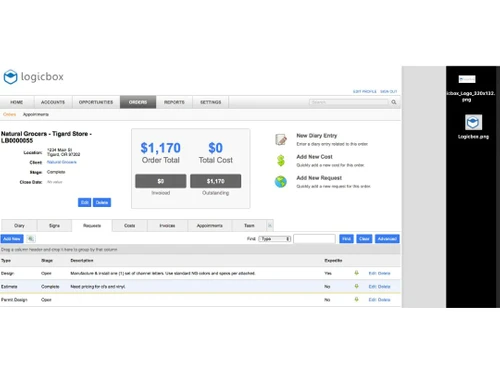Click the export icon beside Add New
Image resolution: width=500 pixels, height=375 pixels.
coord(31,239)
